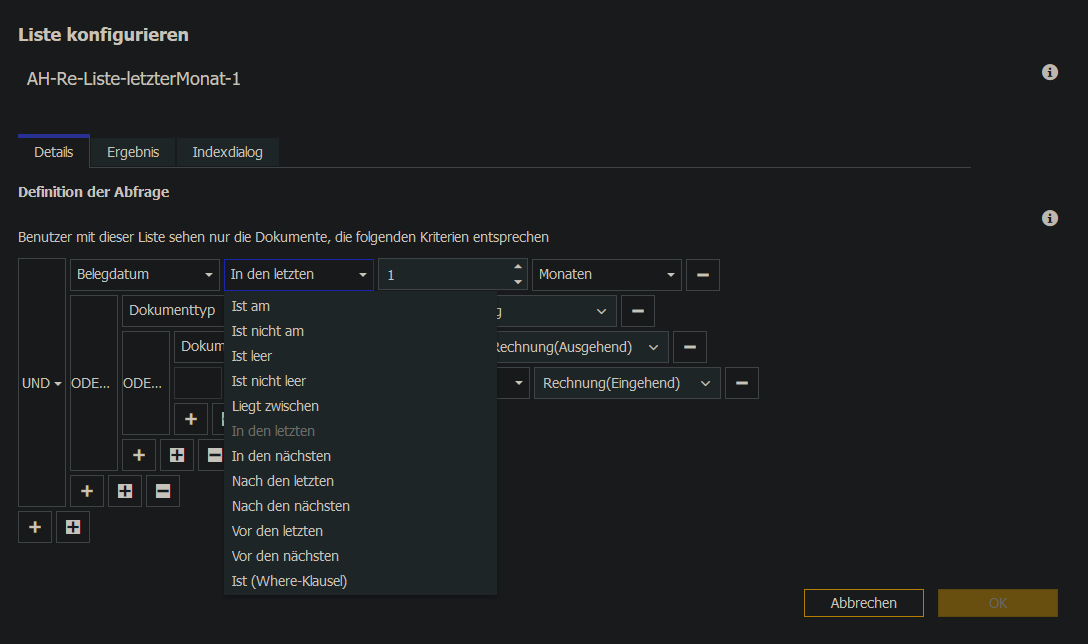Open the Indexdialog tab
Viewport: 1088px width, 644px height.
coord(227,152)
